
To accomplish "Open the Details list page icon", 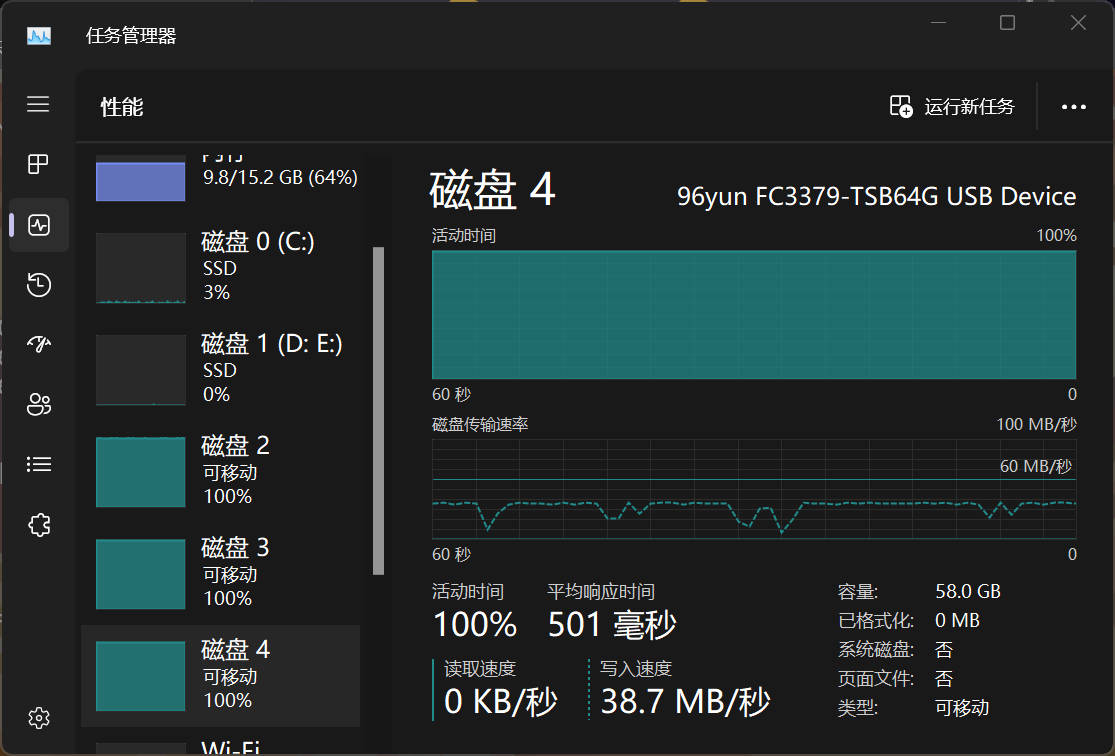I will [x=38, y=464].
